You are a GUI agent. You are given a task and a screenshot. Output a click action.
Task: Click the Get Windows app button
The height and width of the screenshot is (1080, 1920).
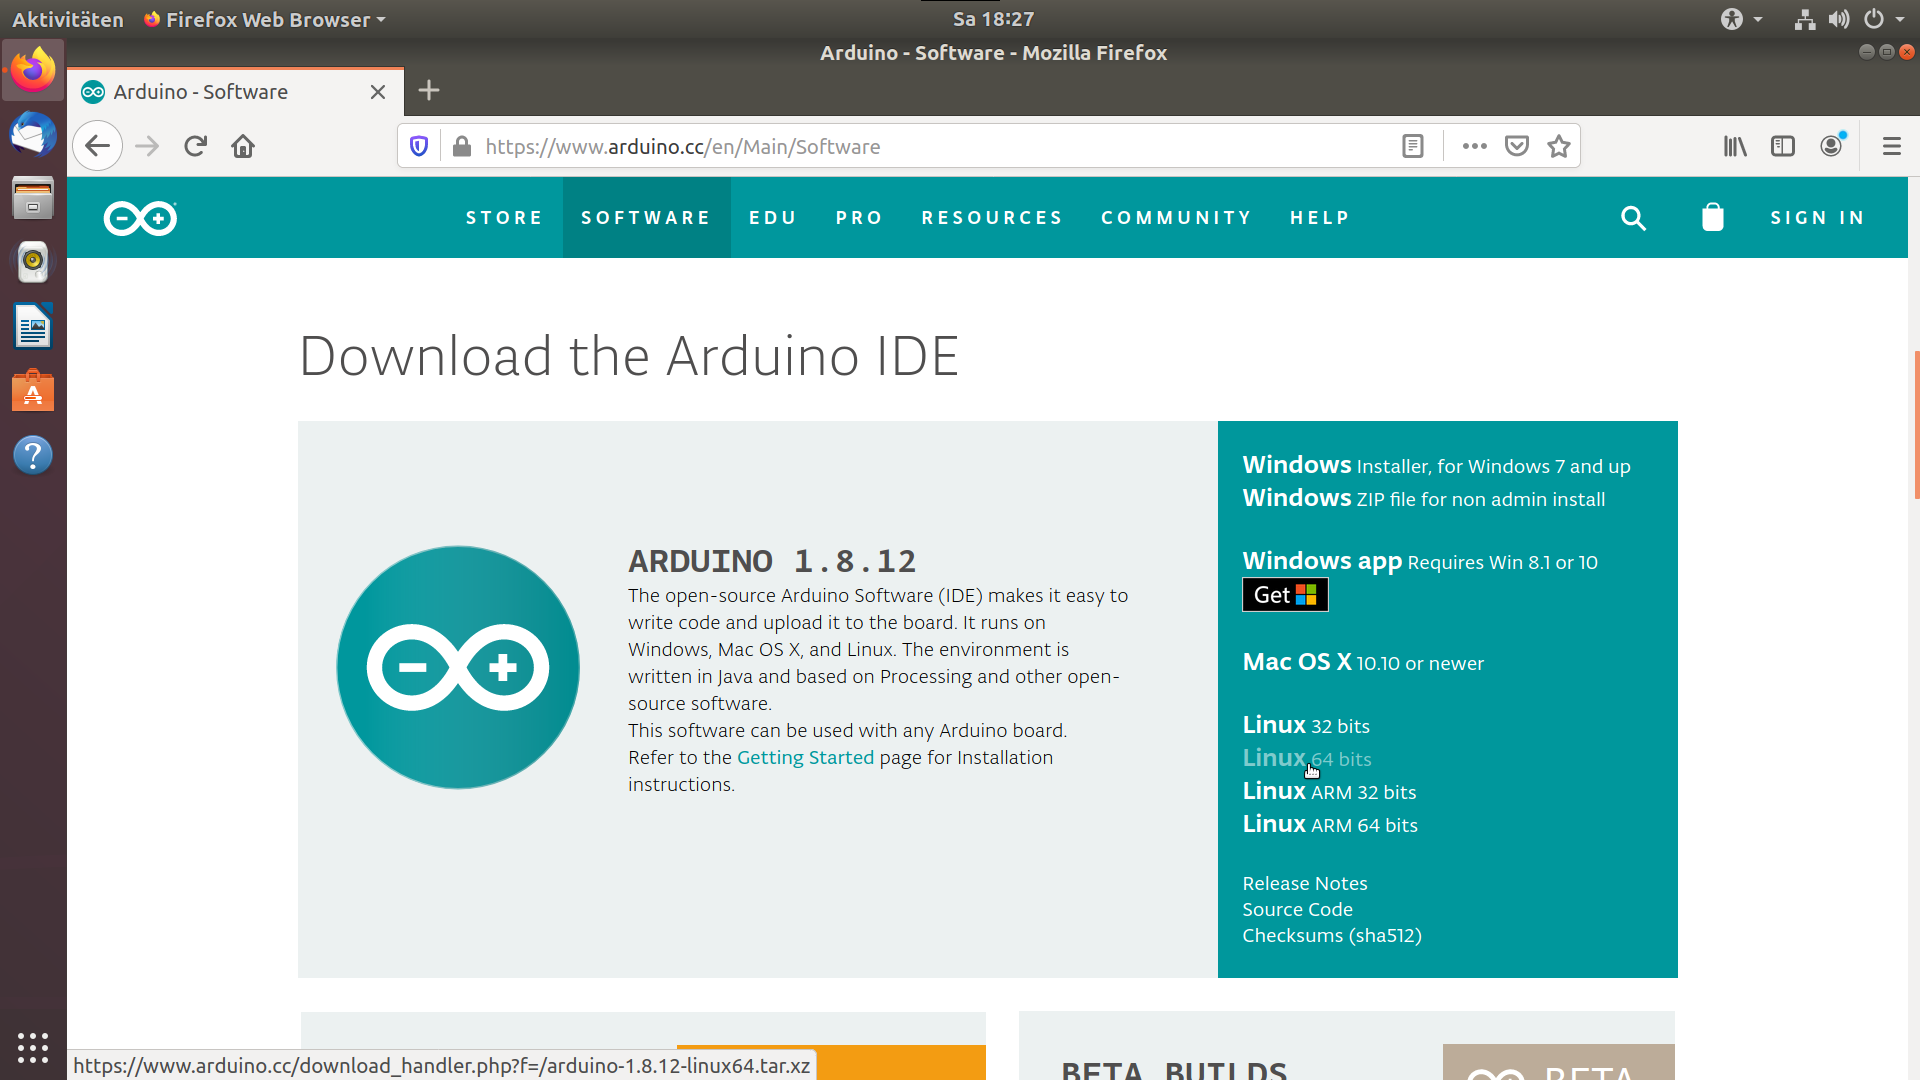point(1285,595)
